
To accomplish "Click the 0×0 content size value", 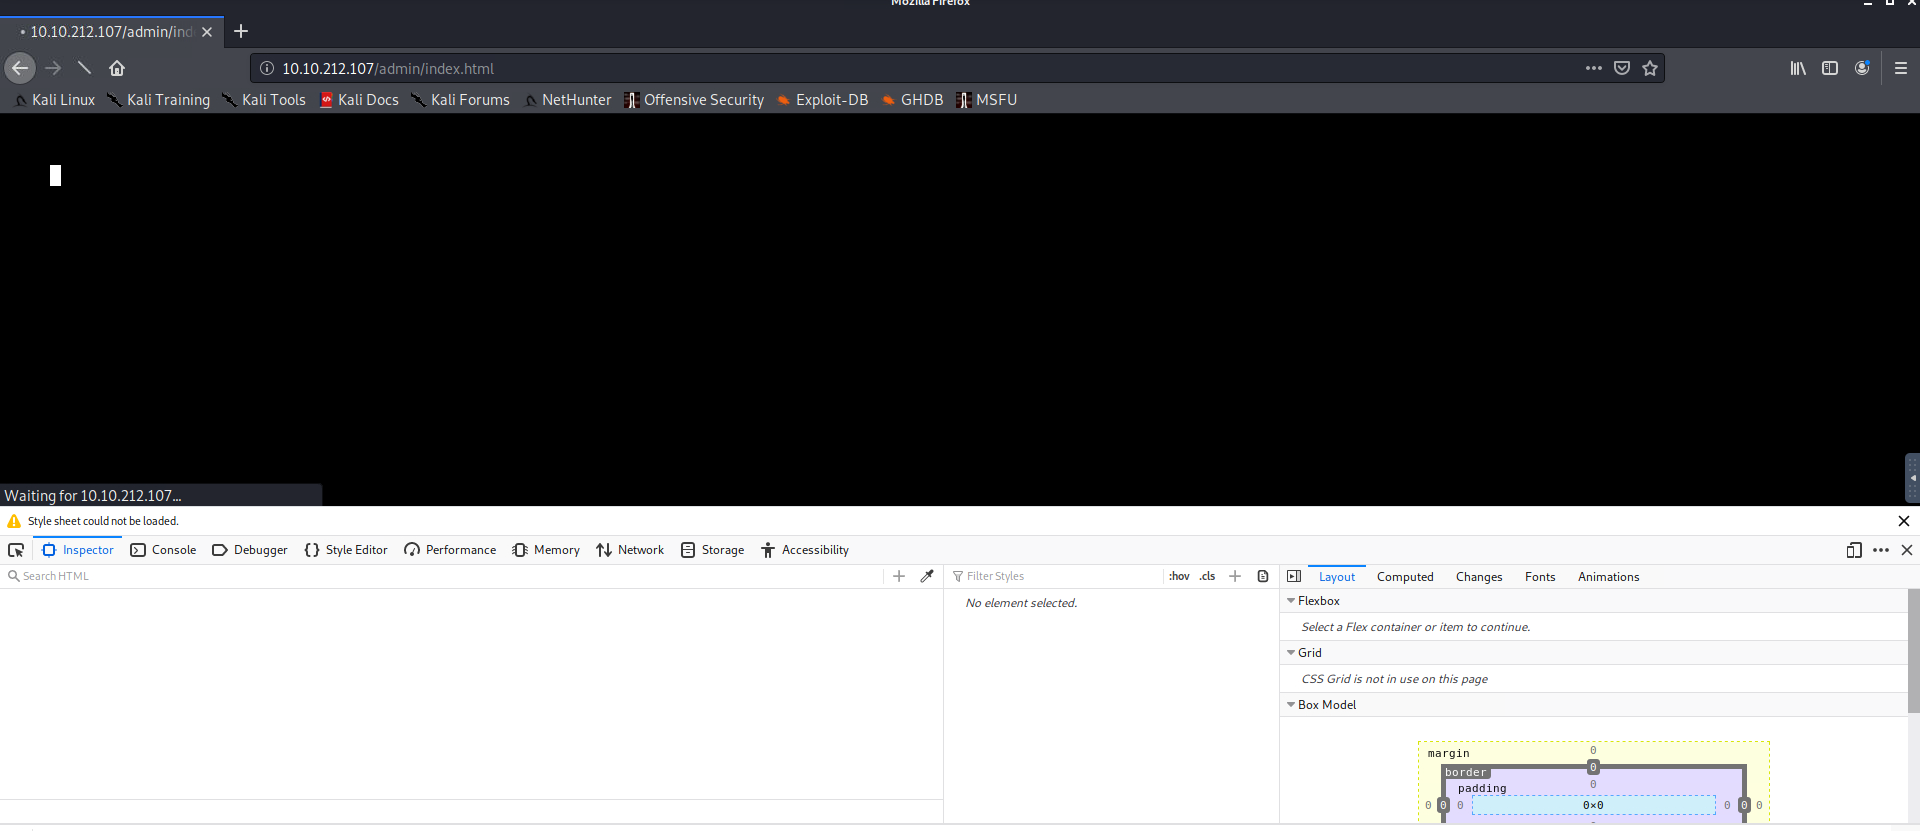I will [1593, 805].
